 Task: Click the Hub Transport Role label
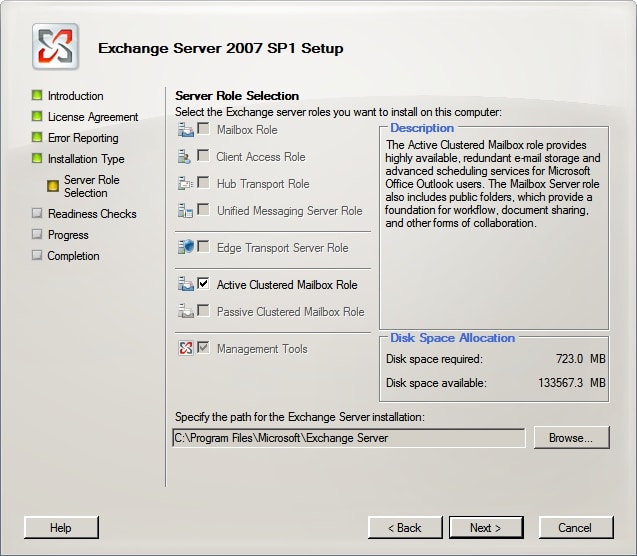coord(263,184)
